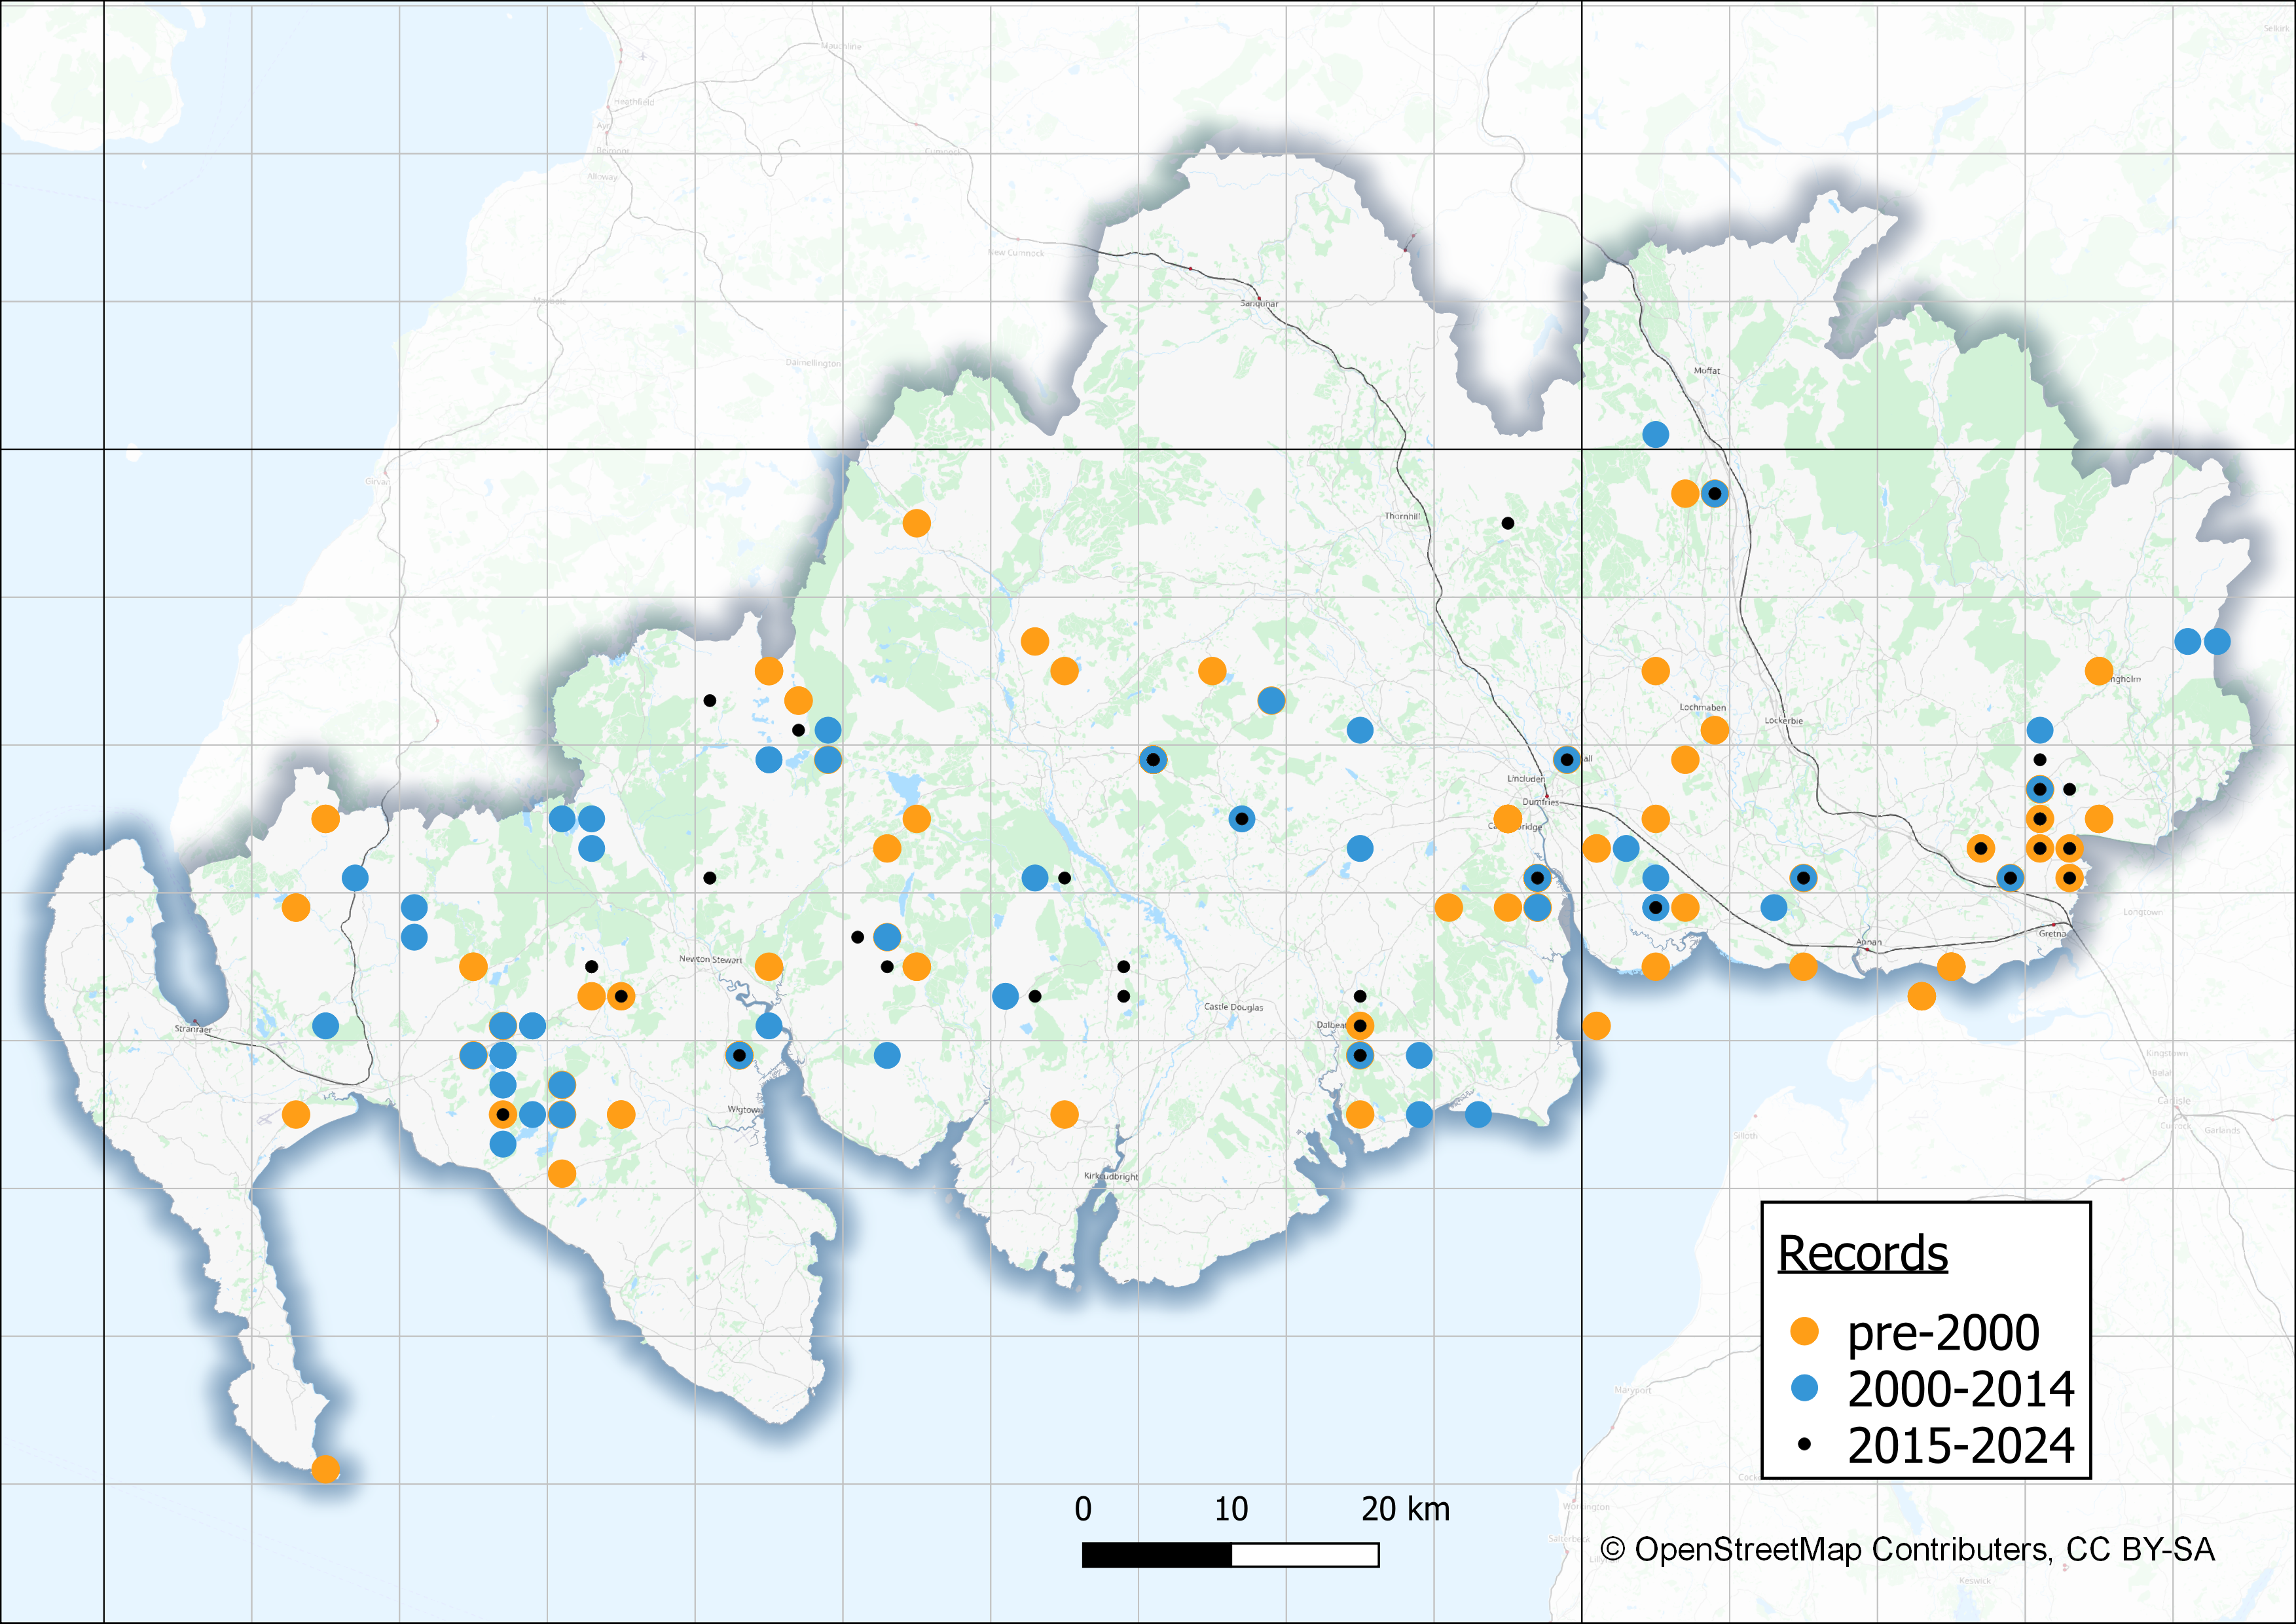Click the orange dot at Mull of Galloway tip
The width and height of the screenshot is (2296, 1624).
point(325,1468)
